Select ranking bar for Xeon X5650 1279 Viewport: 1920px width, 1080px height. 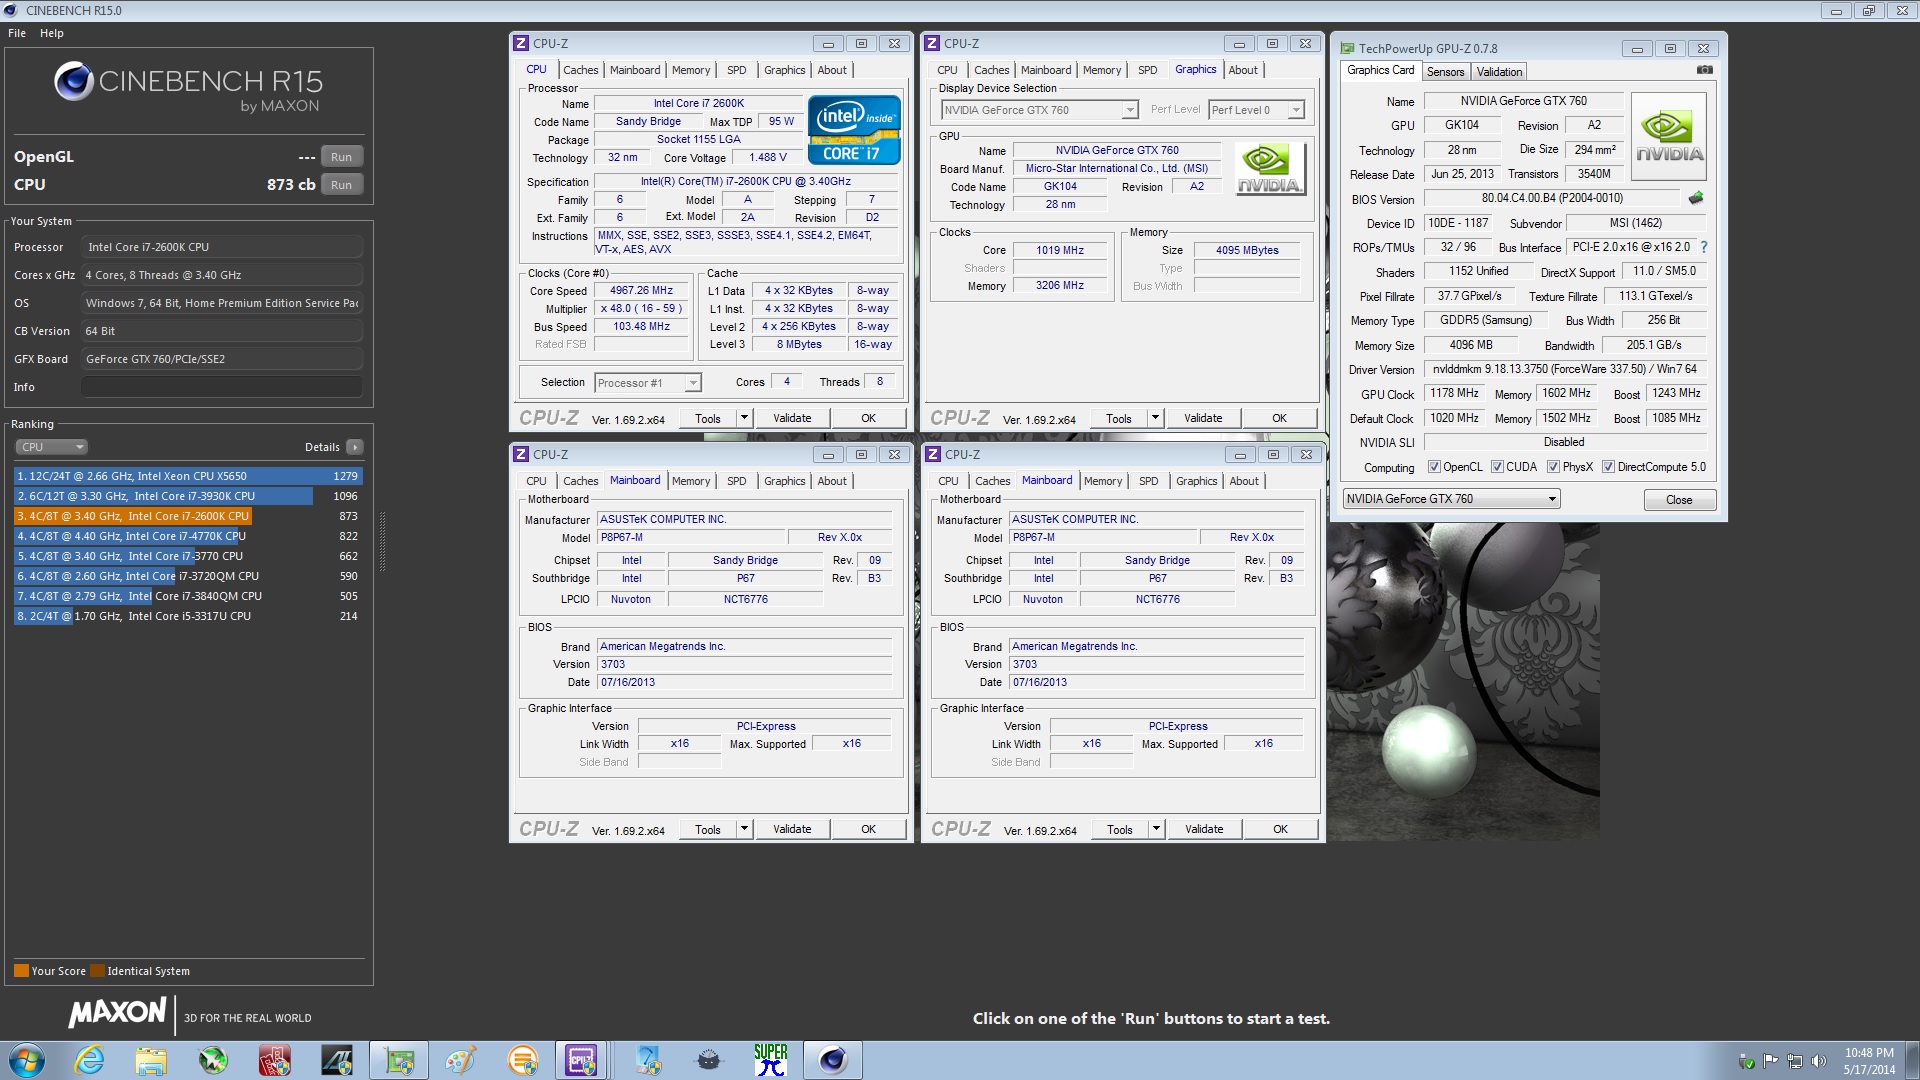[188, 476]
